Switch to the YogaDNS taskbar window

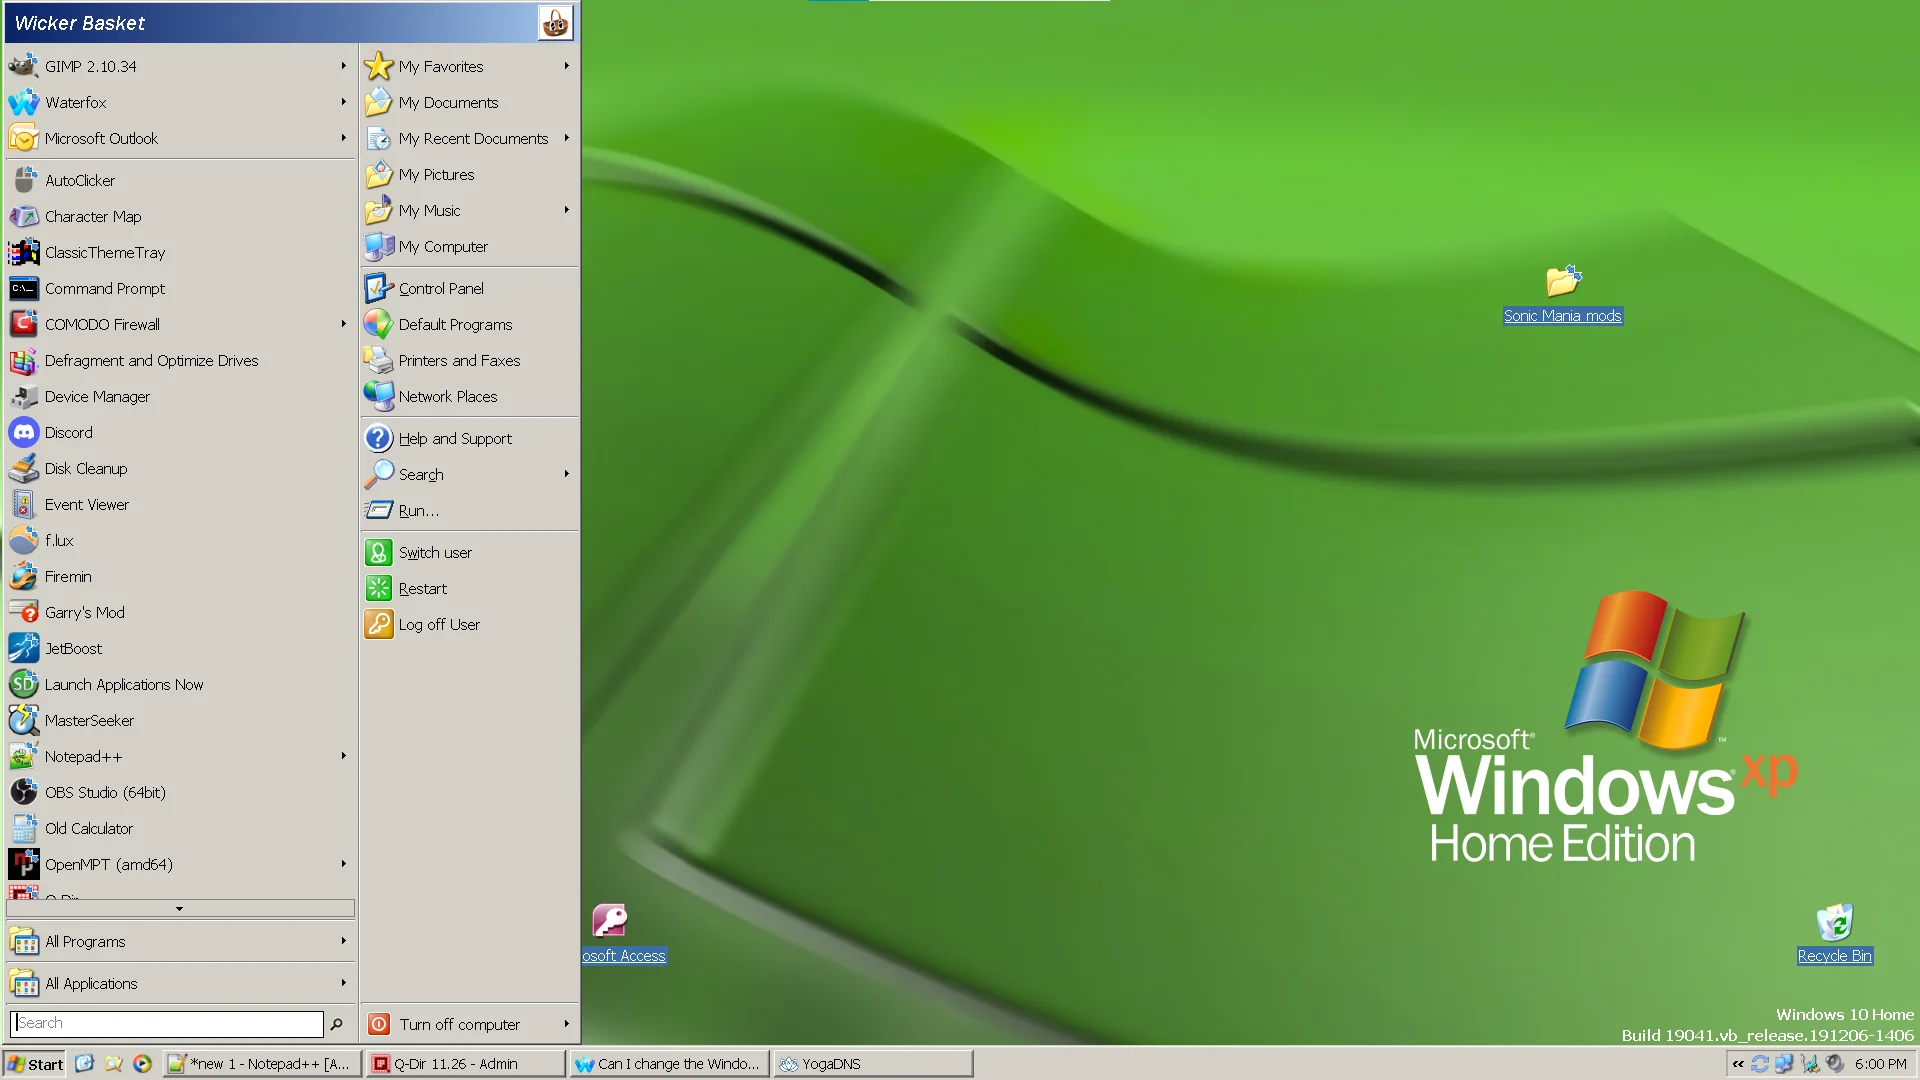tap(872, 1064)
